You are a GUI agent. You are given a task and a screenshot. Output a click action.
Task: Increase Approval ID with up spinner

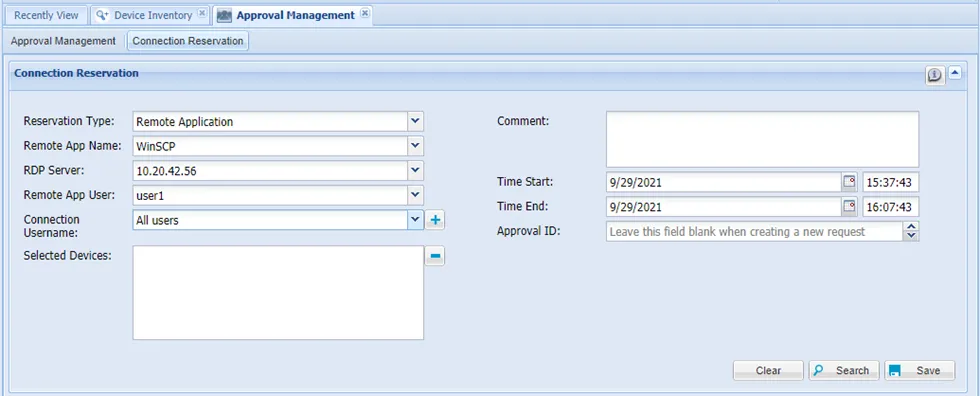click(x=912, y=227)
